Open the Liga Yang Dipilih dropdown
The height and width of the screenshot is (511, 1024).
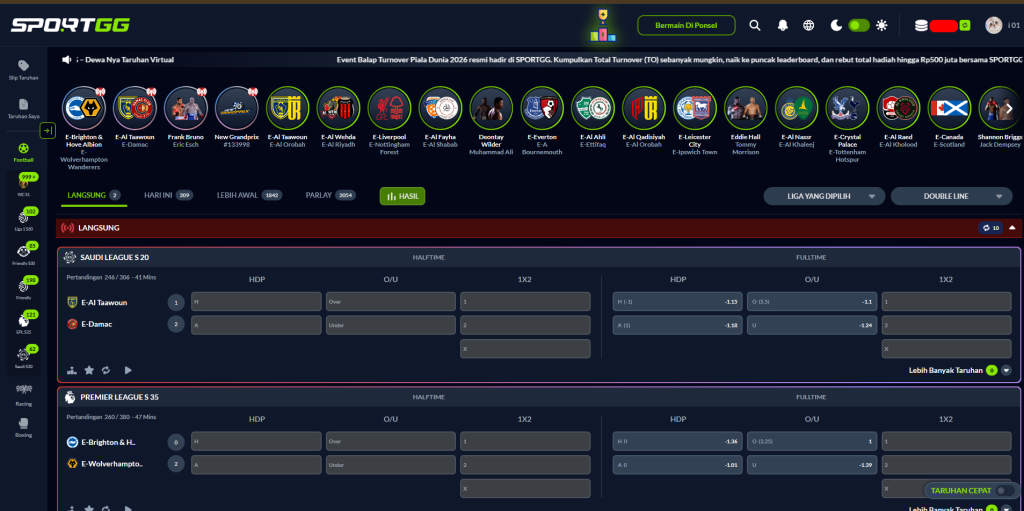pyautogui.click(x=824, y=196)
